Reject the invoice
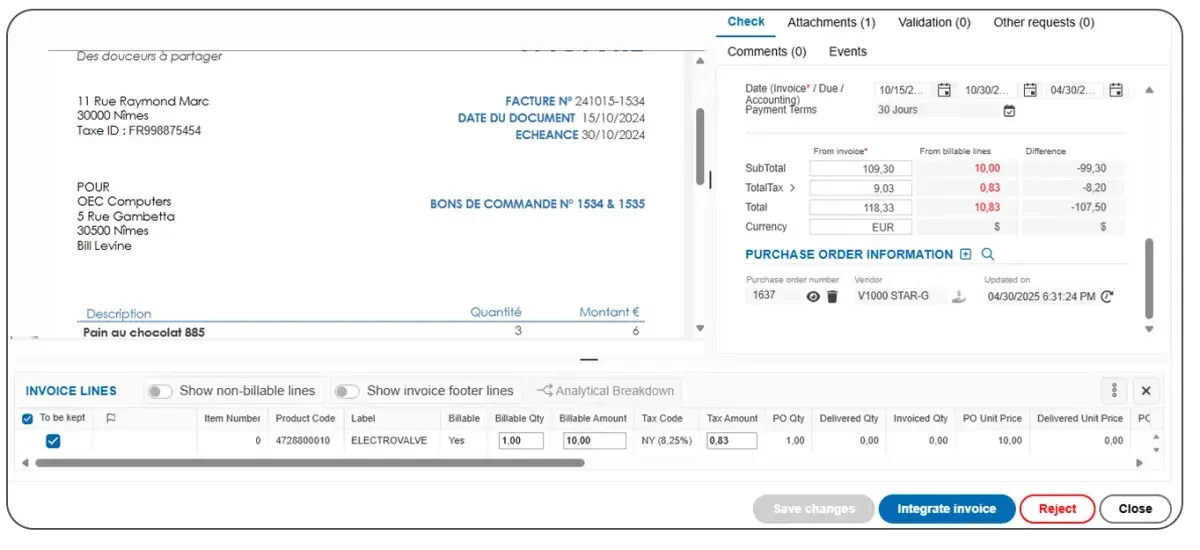The image size is (1200, 550). tap(1057, 509)
